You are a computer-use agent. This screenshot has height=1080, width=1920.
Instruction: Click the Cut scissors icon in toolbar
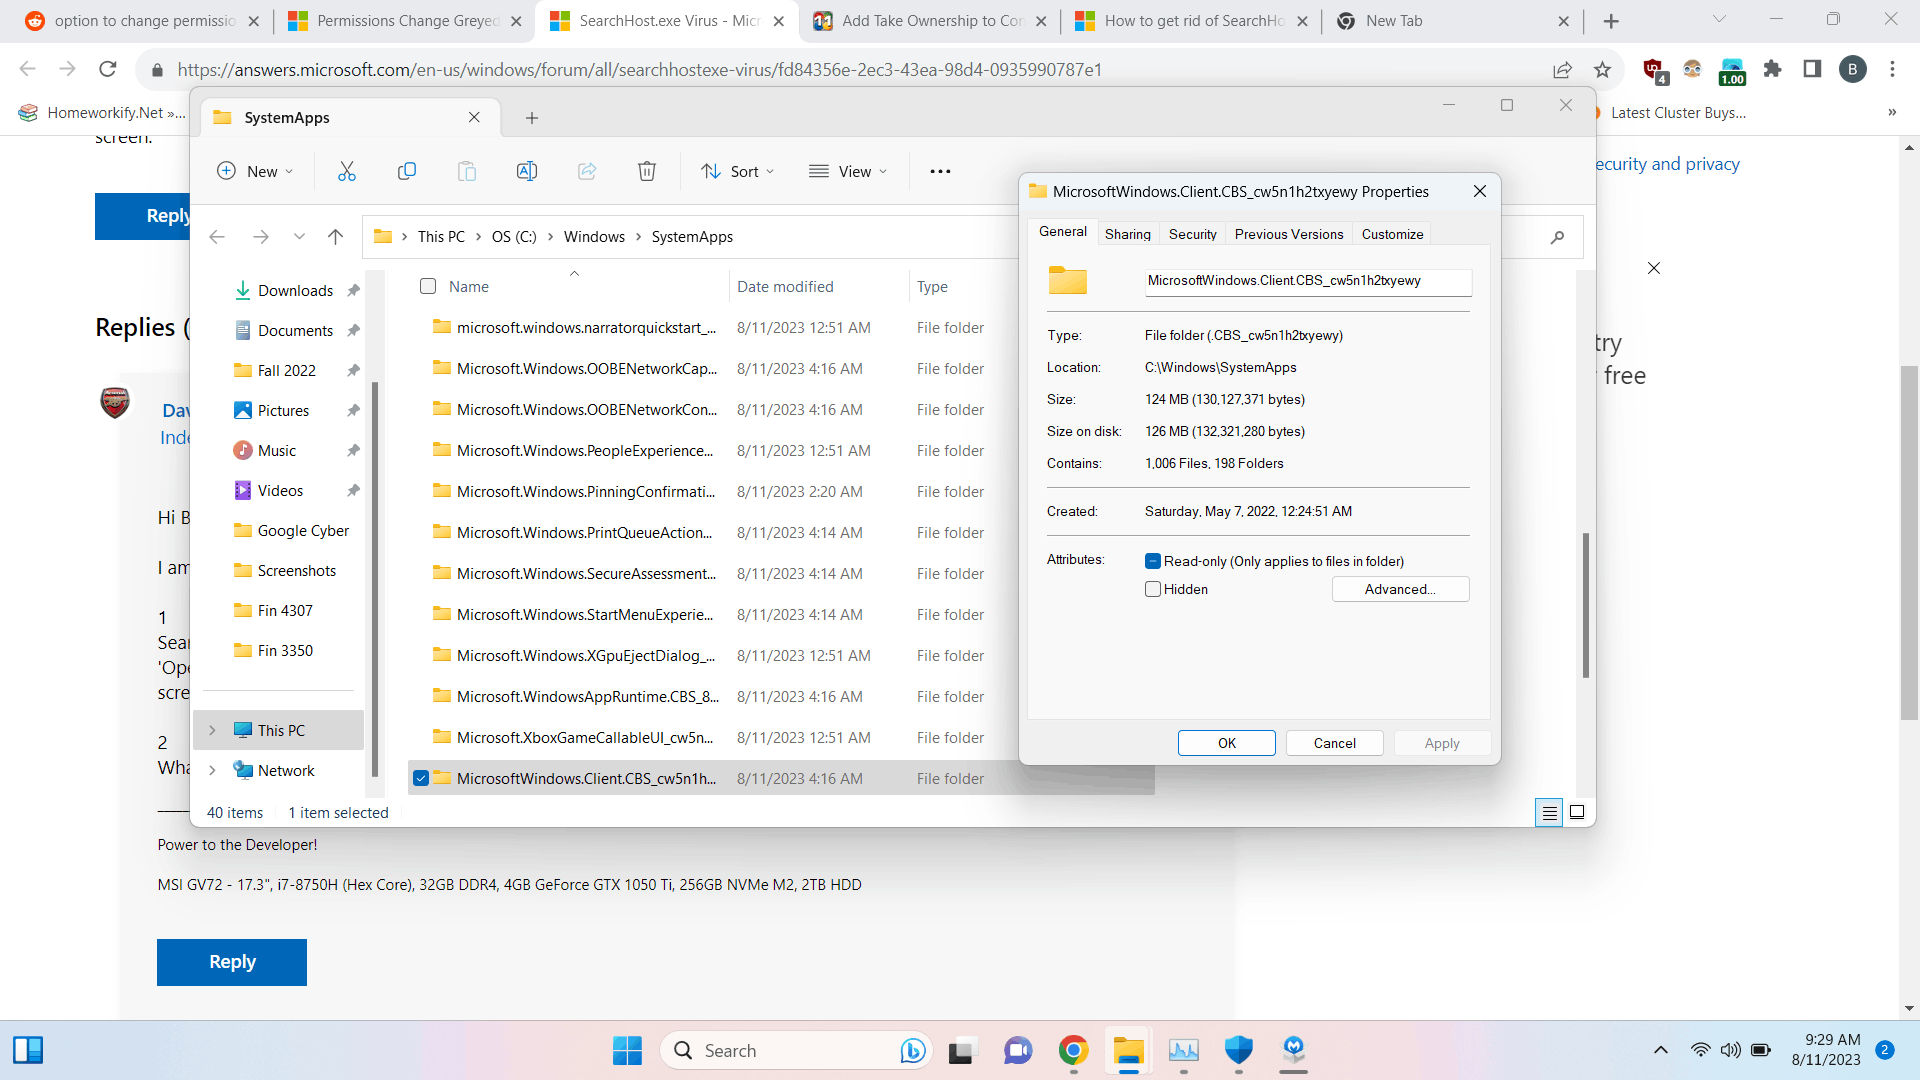347,171
